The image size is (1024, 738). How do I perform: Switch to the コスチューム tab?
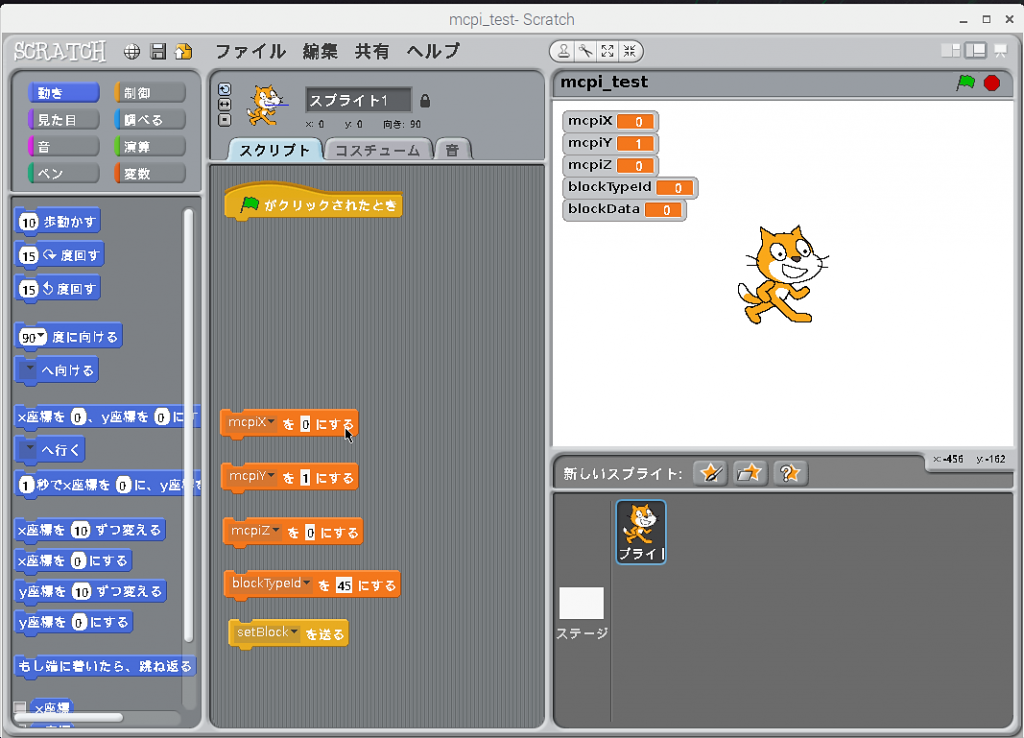point(377,150)
